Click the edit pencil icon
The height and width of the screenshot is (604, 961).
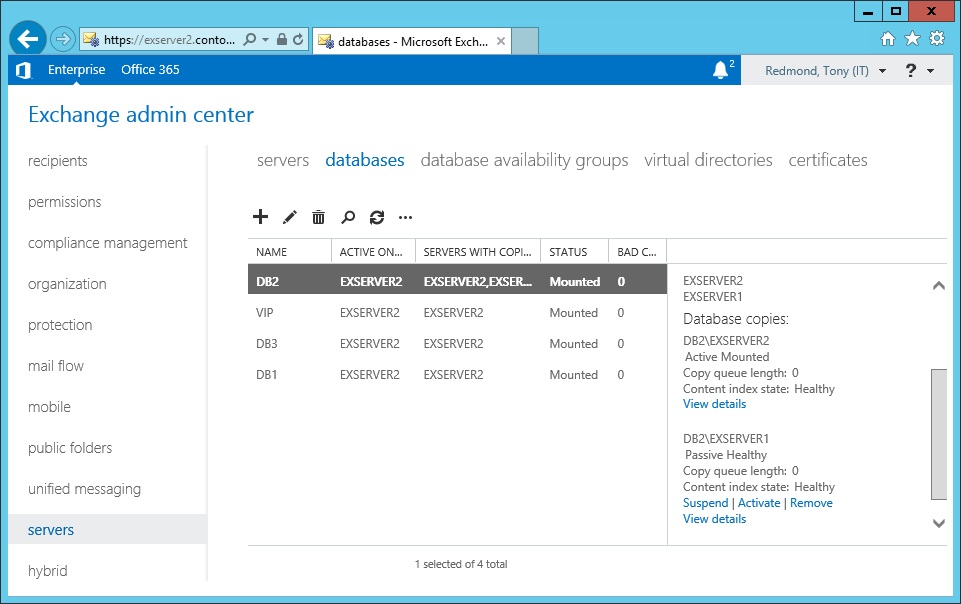point(290,217)
